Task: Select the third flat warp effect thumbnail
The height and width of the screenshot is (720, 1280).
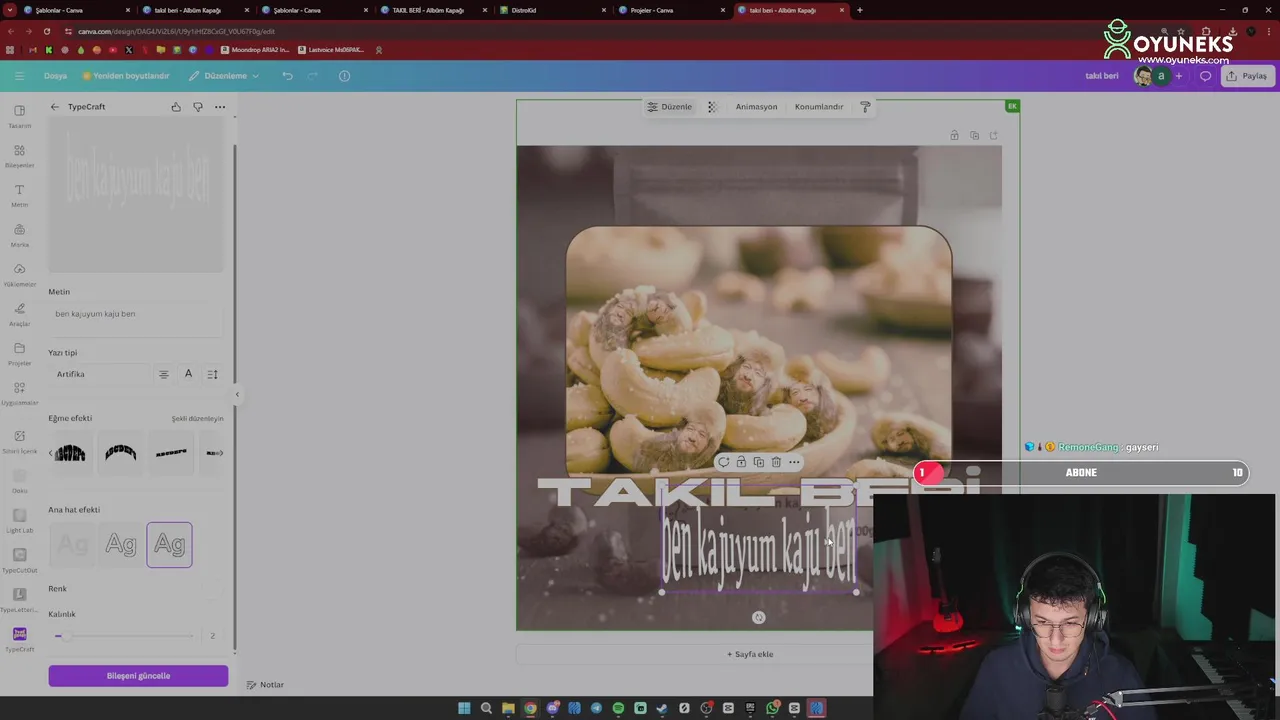Action: [171, 453]
